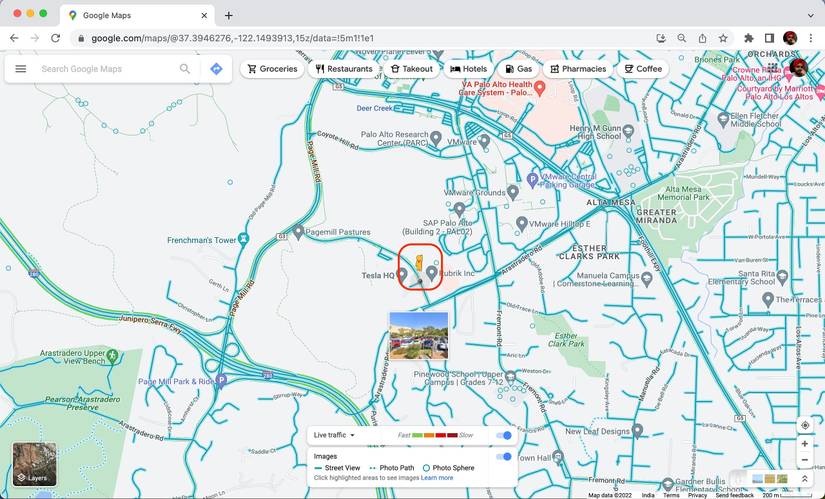Toggle the Live traffic switch off
The image size is (825, 499).
[x=504, y=435]
